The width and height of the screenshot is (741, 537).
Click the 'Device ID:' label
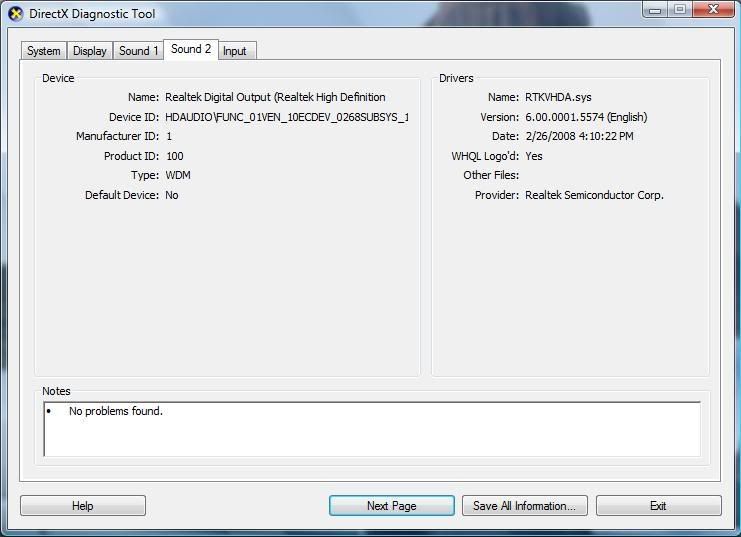click(x=134, y=117)
